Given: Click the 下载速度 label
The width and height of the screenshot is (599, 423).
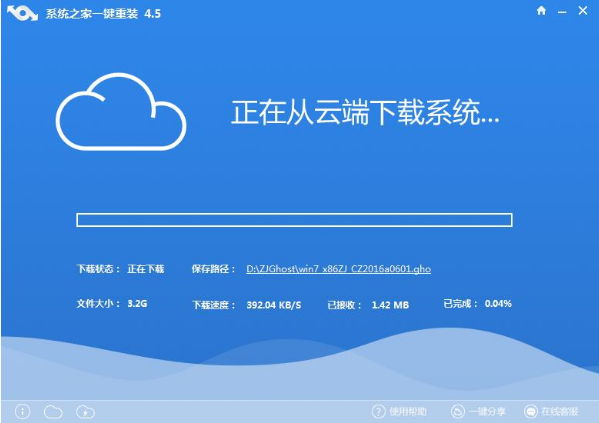Looking at the screenshot, I should coord(214,305).
